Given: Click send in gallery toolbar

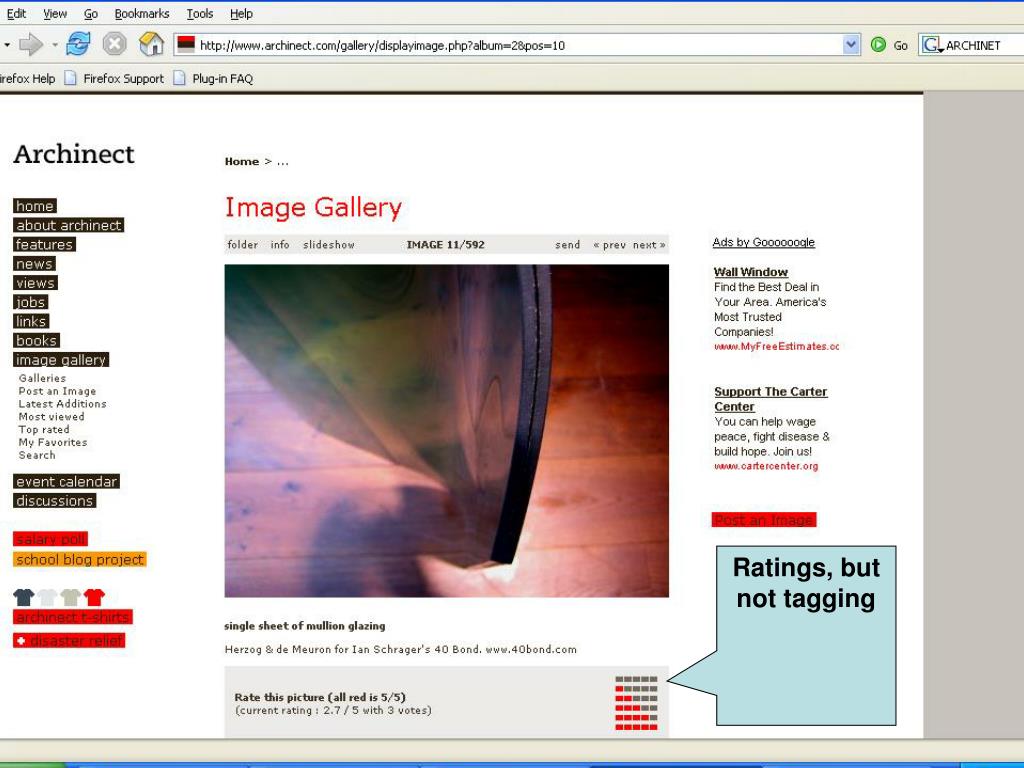Looking at the screenshot, I should pos(568,245).
